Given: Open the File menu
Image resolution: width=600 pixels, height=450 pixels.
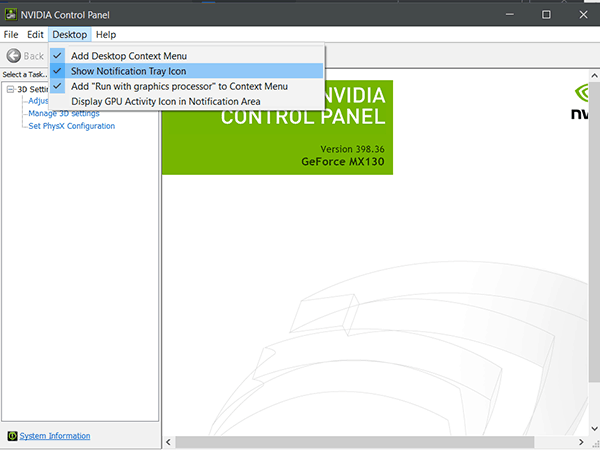Looking at the screenshot, I should point(11,34).
